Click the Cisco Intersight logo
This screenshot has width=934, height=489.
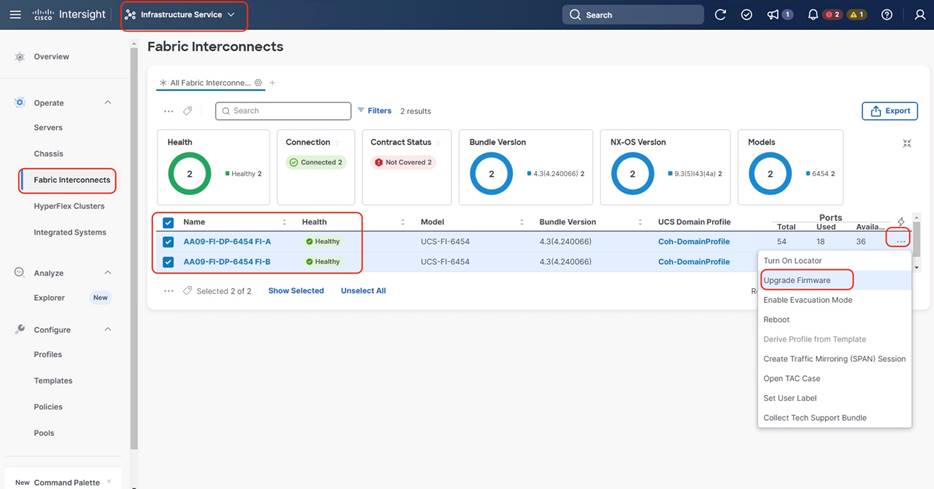pos(69,14)
